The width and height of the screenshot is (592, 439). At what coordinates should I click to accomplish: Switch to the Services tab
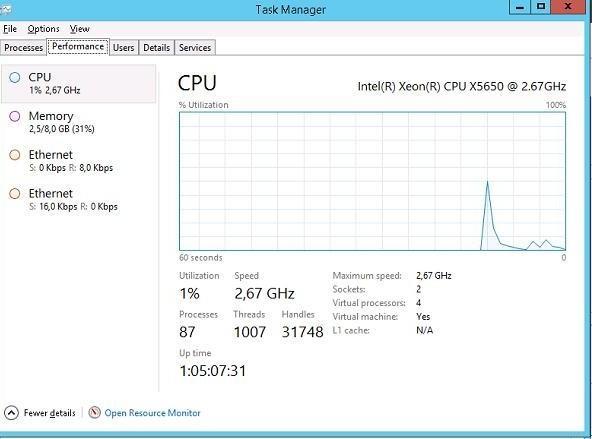tap(195, 48)
